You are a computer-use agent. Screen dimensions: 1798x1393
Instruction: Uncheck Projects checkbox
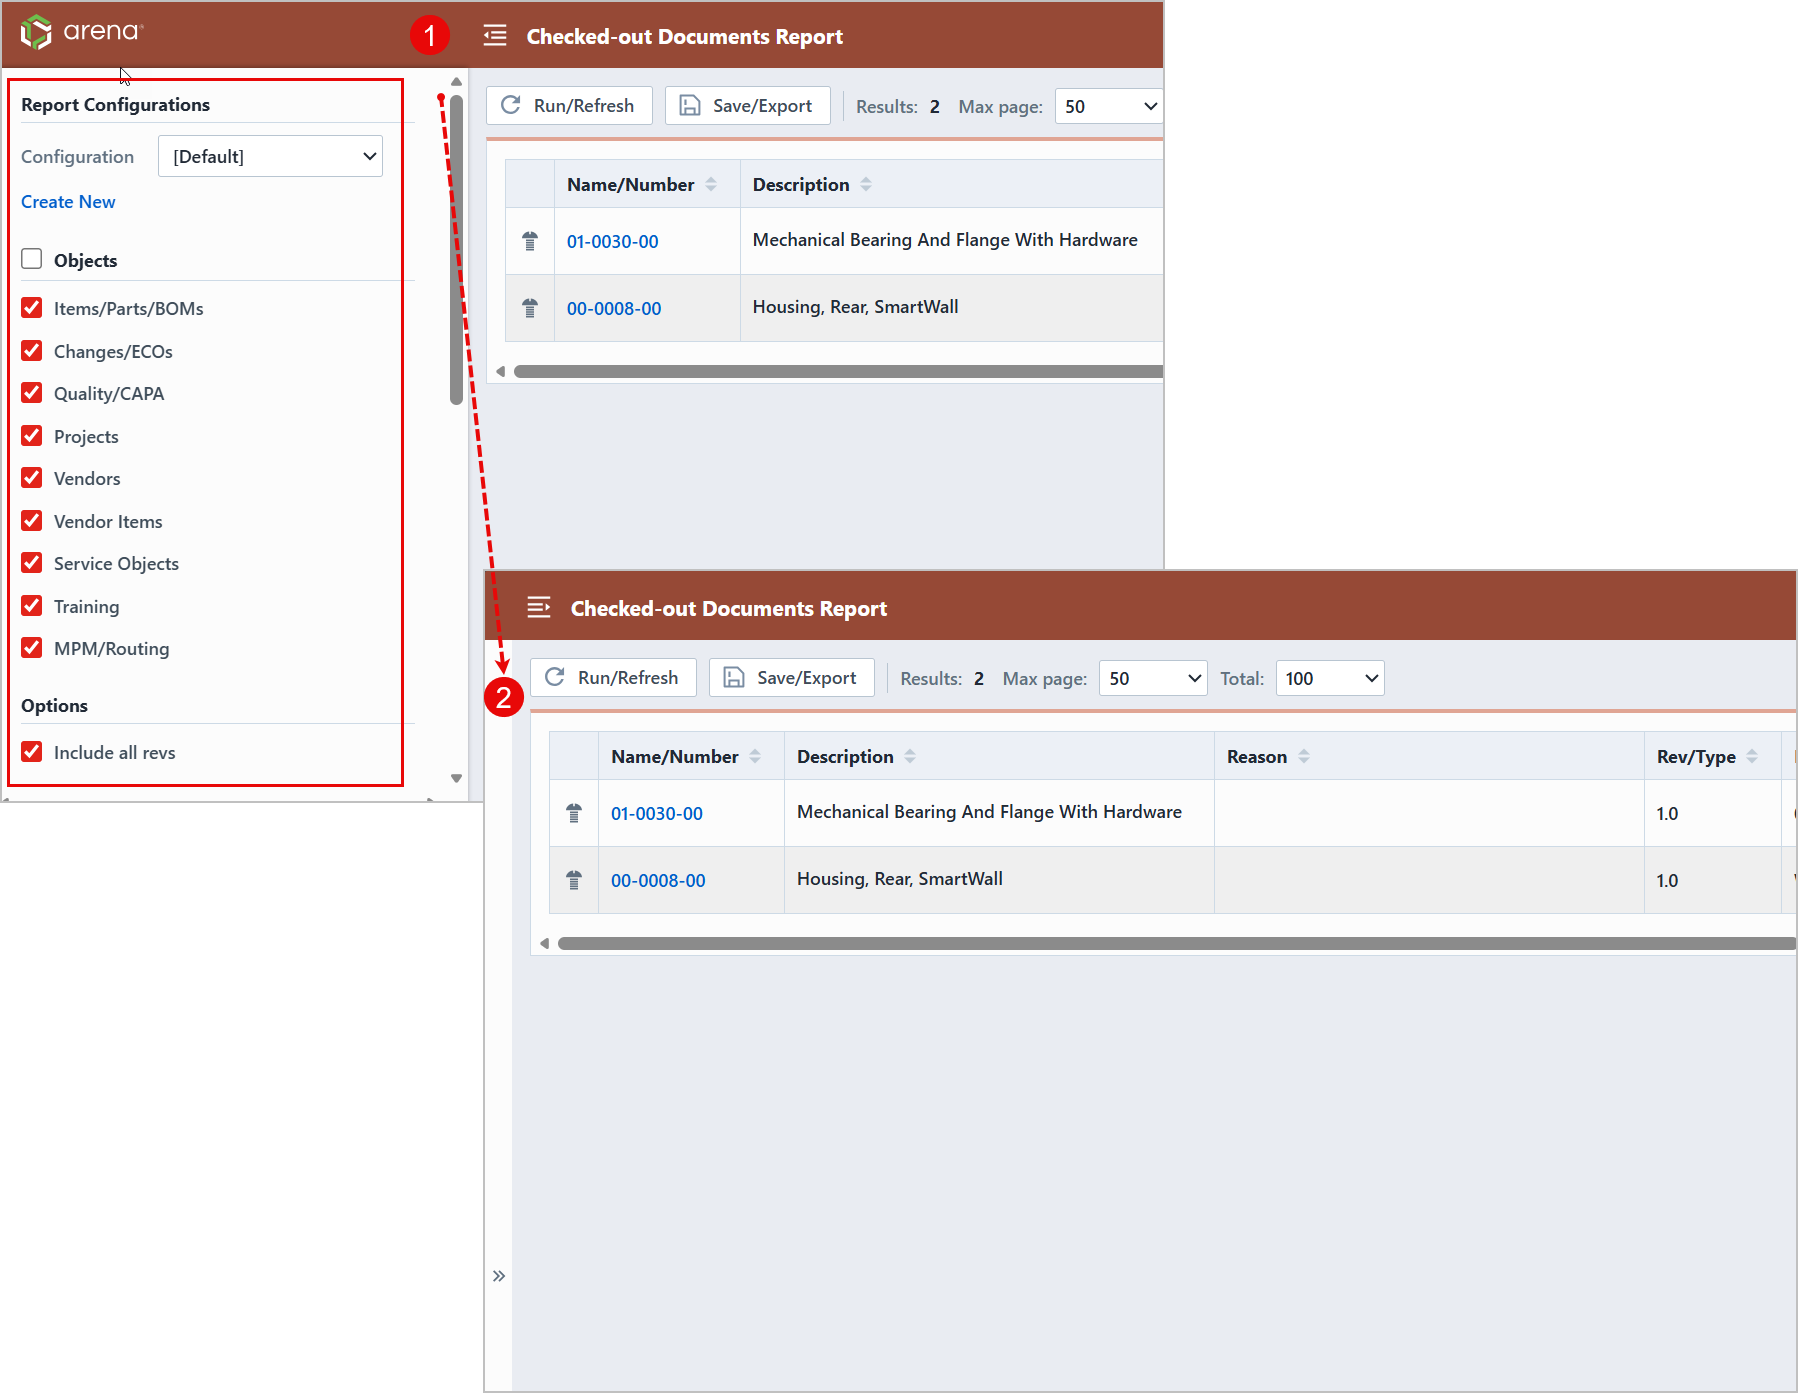(32, 435)
